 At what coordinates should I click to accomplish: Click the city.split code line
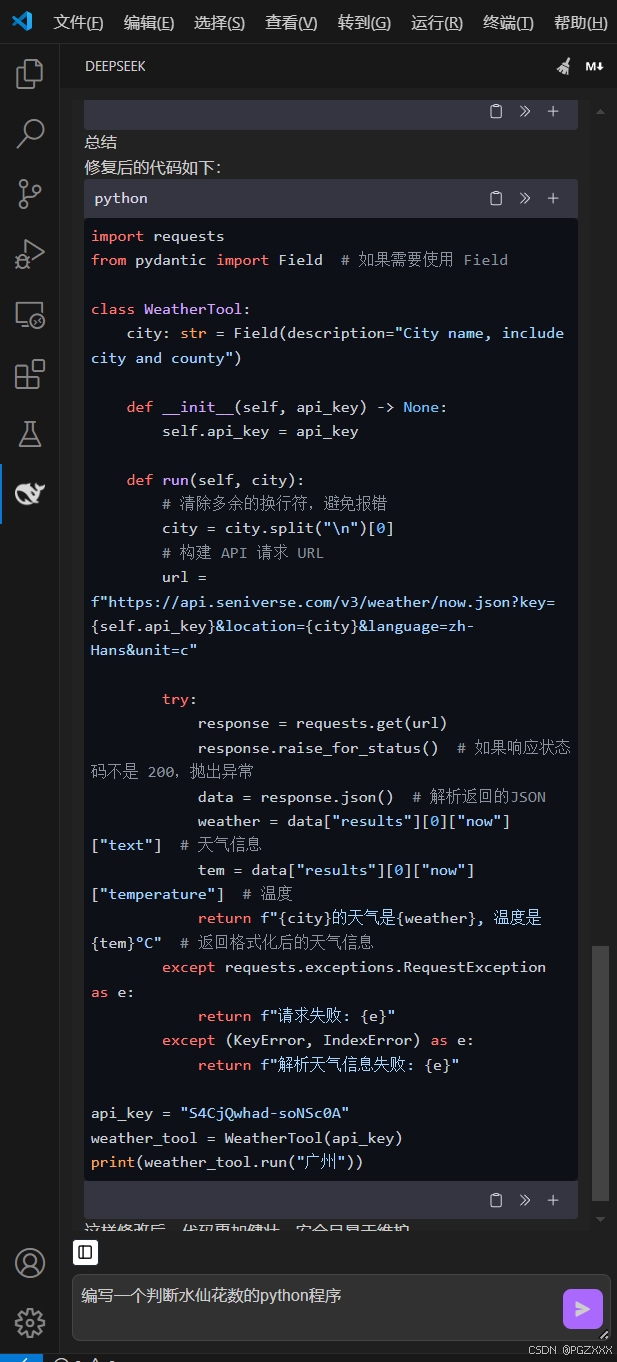click(278, 528)
